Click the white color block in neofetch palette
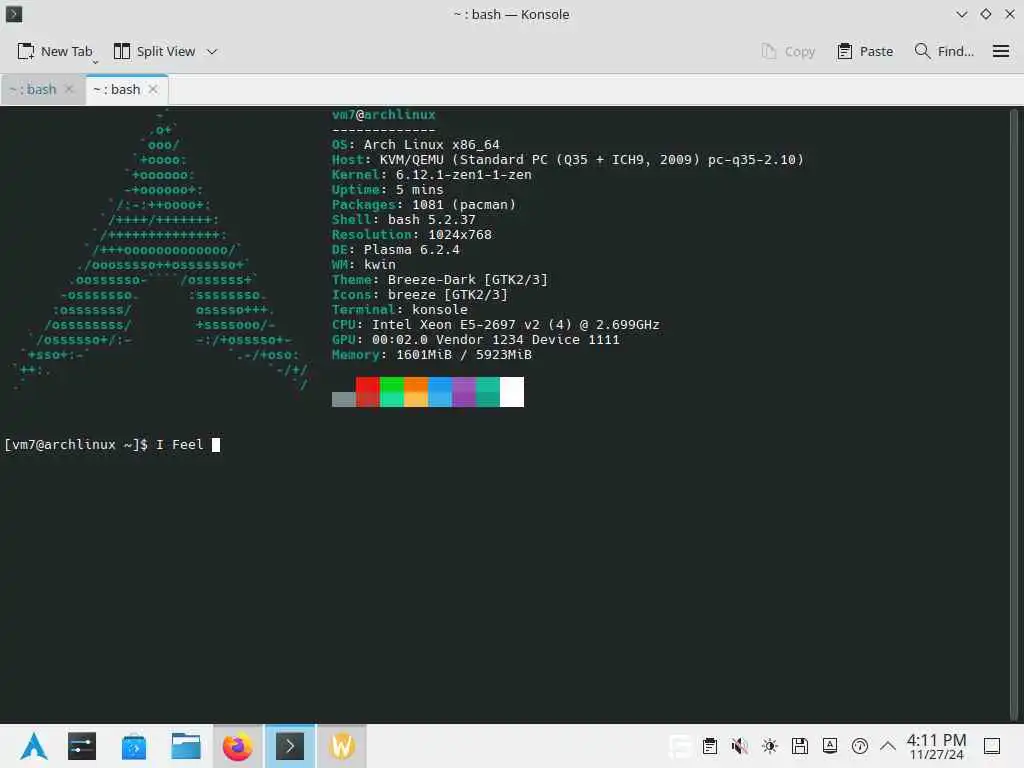This screenshot has width=1024, height=768. [x=512, y=392]
